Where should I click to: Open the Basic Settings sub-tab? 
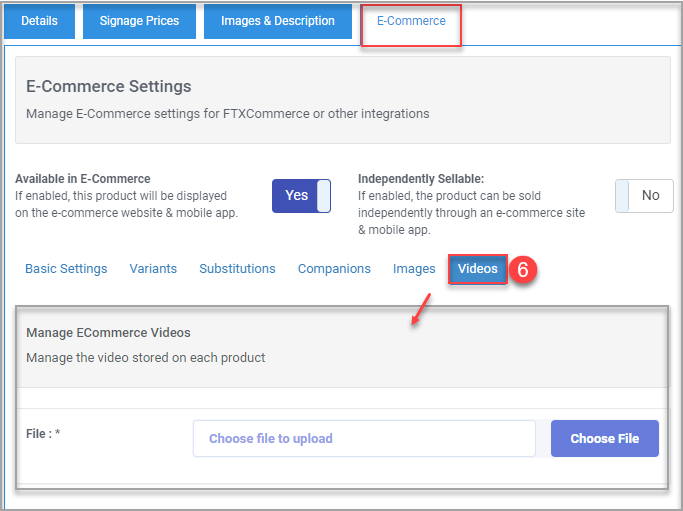tap(66, 269)
